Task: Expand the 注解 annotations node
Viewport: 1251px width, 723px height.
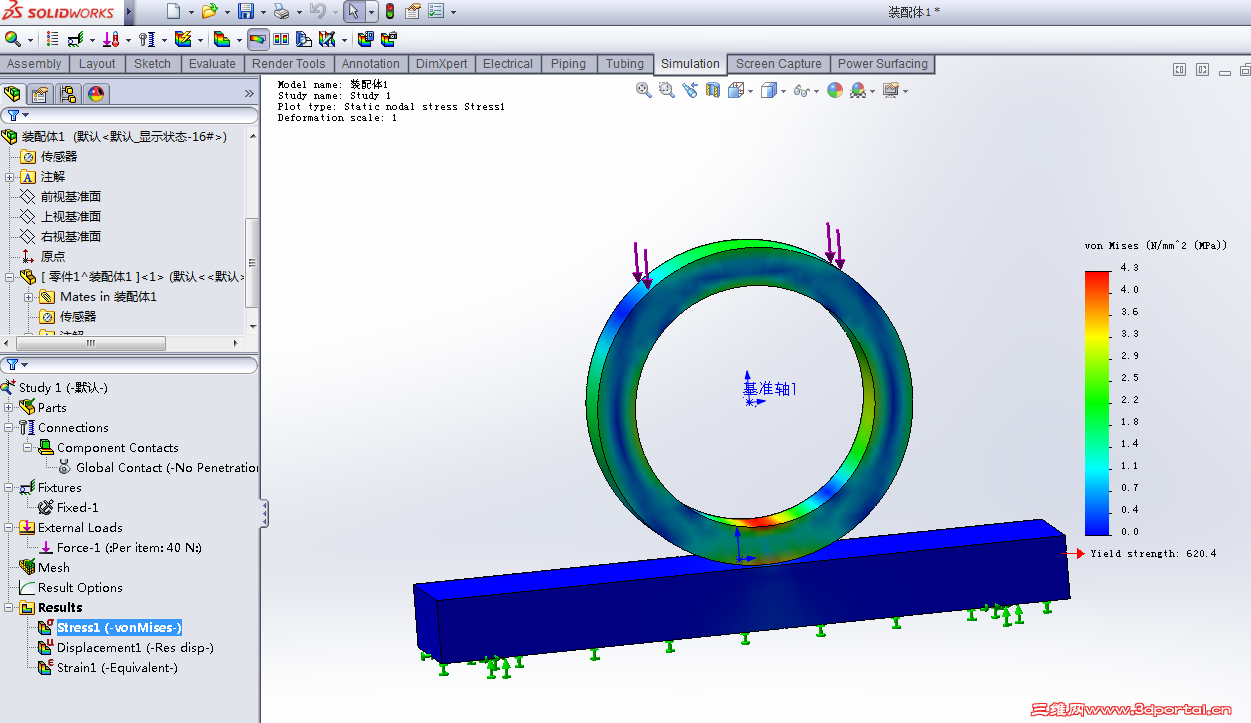Action: pos(9,177)
